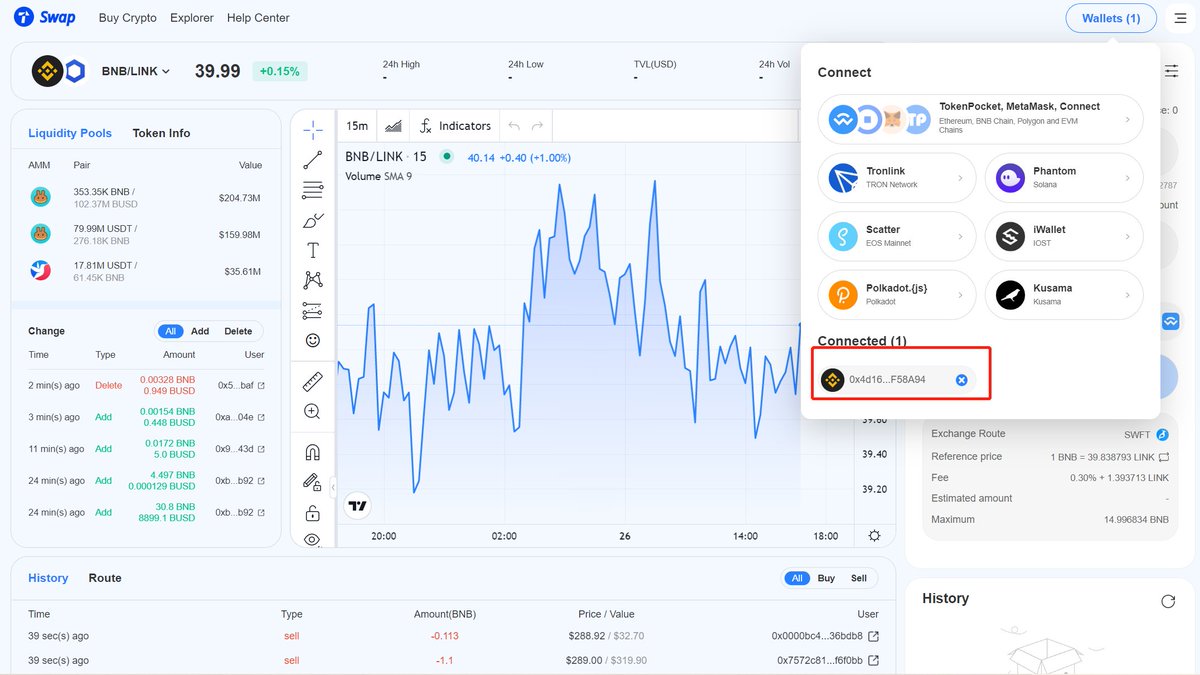Screen dimensions: 1200x675
Task: Connect Phantom Solana wallet
Action: (1064, 178)
